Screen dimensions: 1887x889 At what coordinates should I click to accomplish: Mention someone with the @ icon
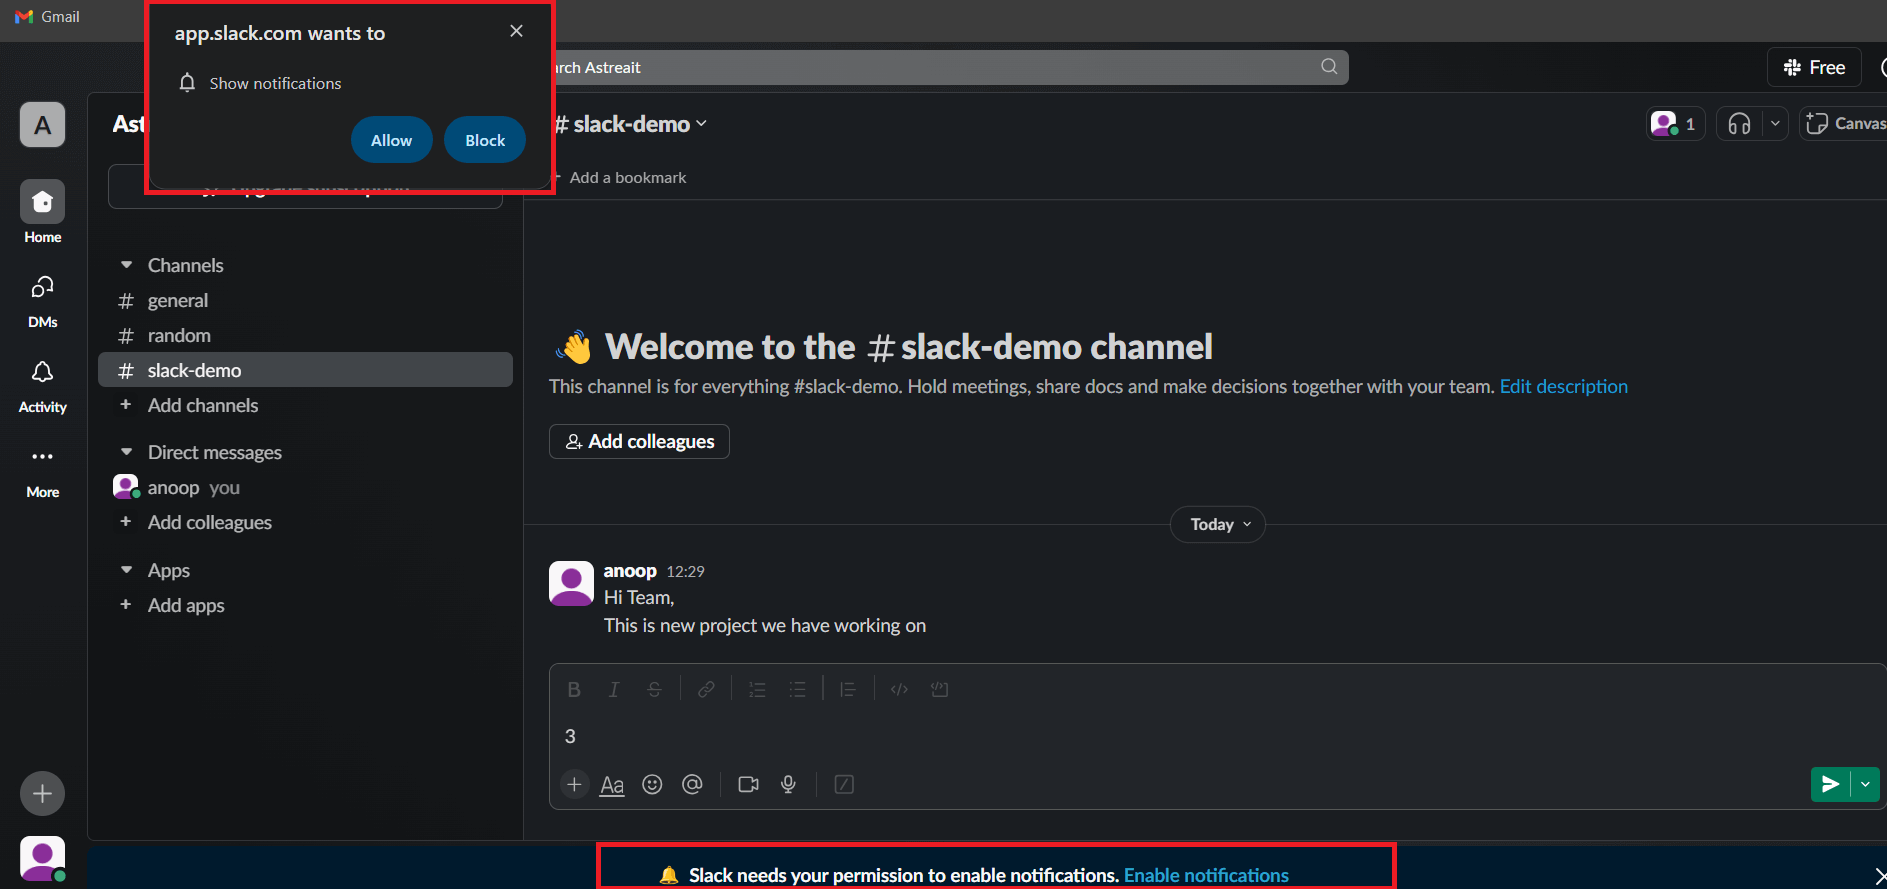[692, 784]
